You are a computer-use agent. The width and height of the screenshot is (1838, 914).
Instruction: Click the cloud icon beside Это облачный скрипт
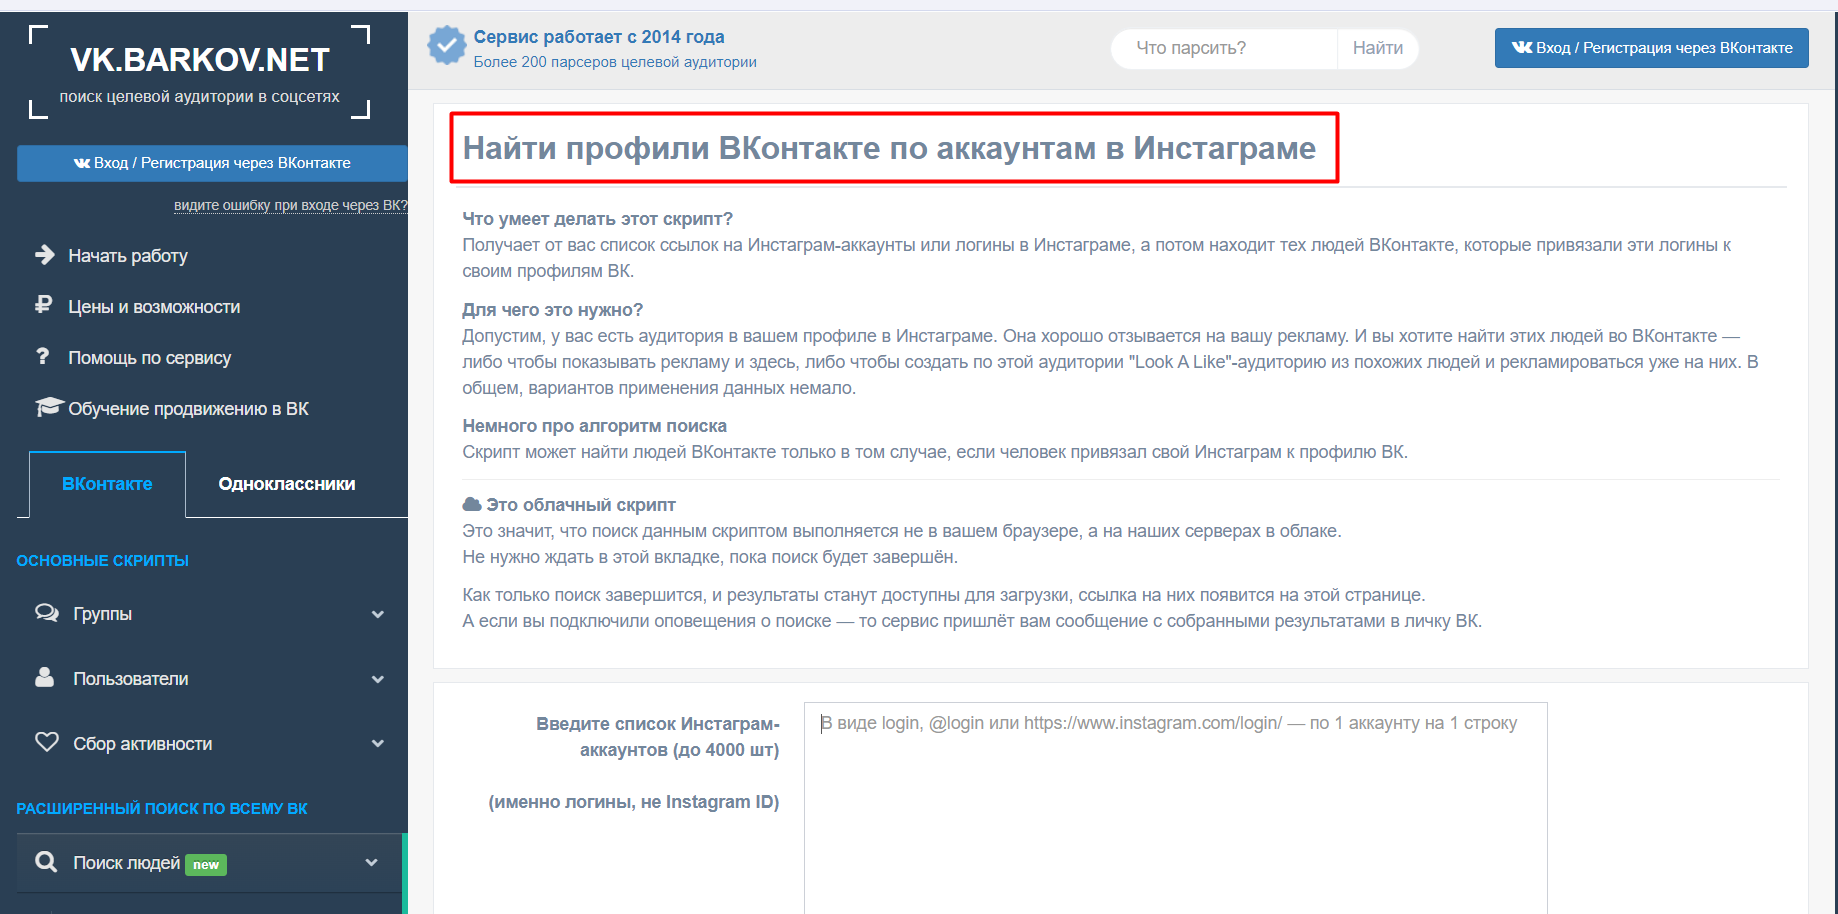[x=472, y=504]
